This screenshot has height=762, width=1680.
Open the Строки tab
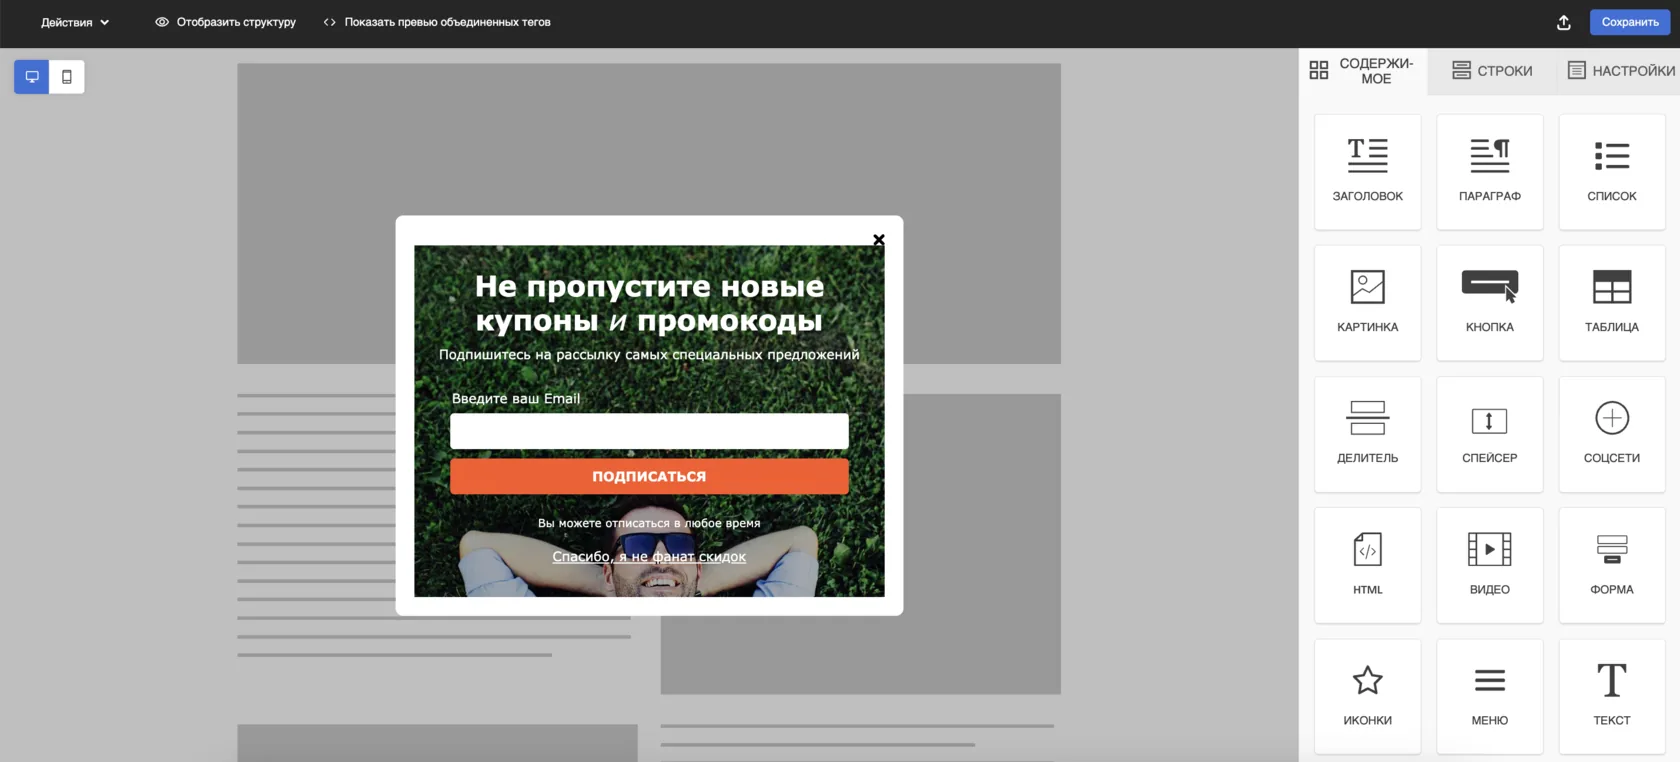pos(1492,71)
